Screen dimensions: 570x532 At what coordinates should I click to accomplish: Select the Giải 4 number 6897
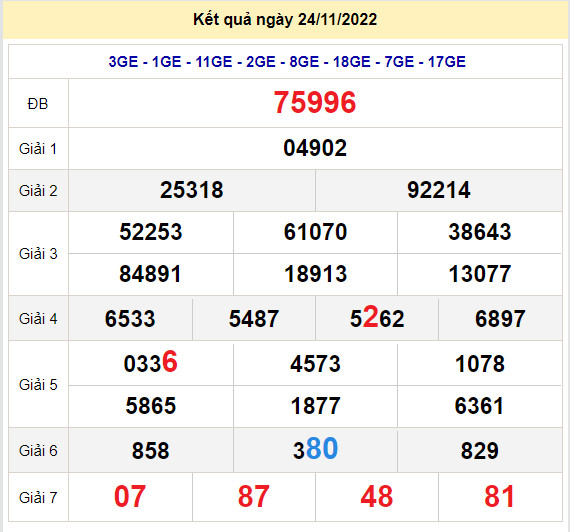500,319
